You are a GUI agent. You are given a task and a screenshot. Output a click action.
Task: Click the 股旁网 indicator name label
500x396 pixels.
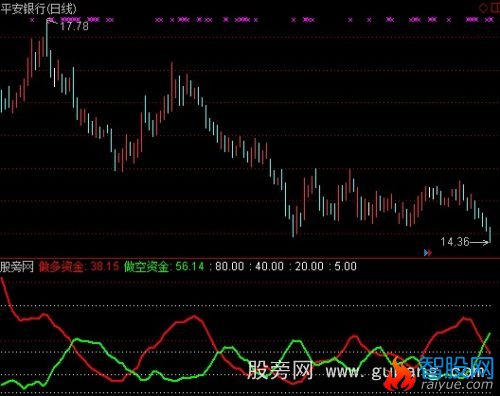click(x=17, y=266)
